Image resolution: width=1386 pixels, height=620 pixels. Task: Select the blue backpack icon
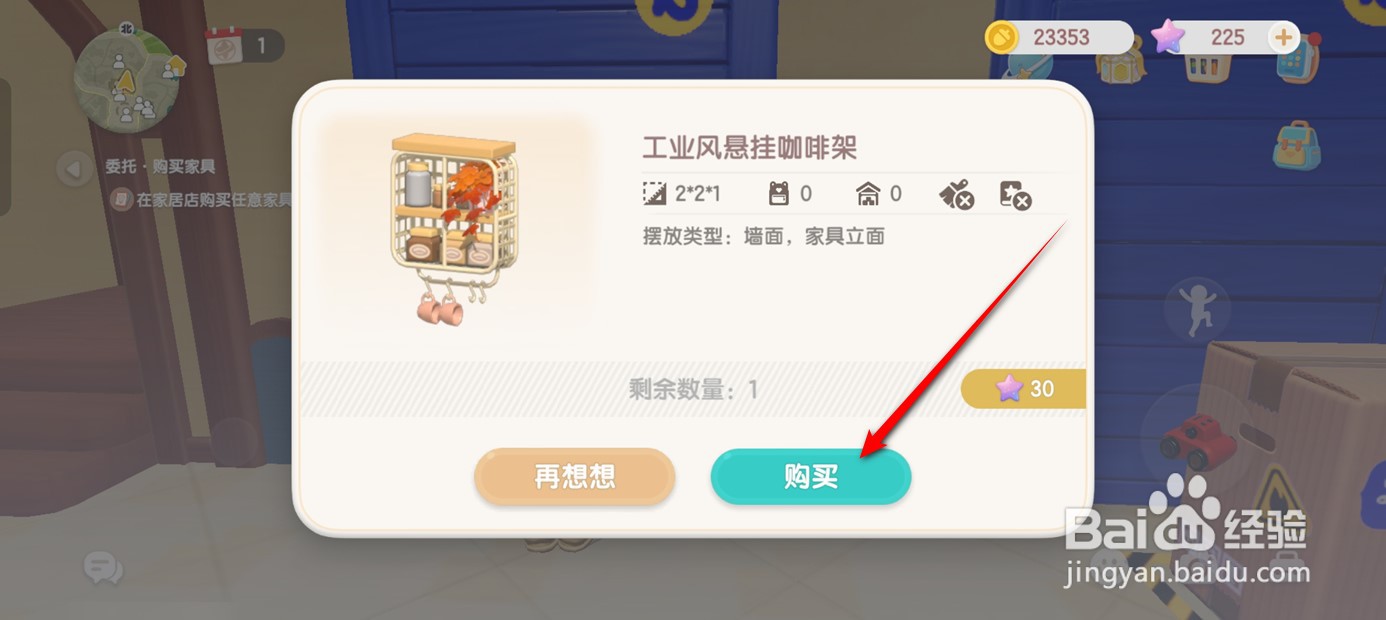tap(1296, 145)
